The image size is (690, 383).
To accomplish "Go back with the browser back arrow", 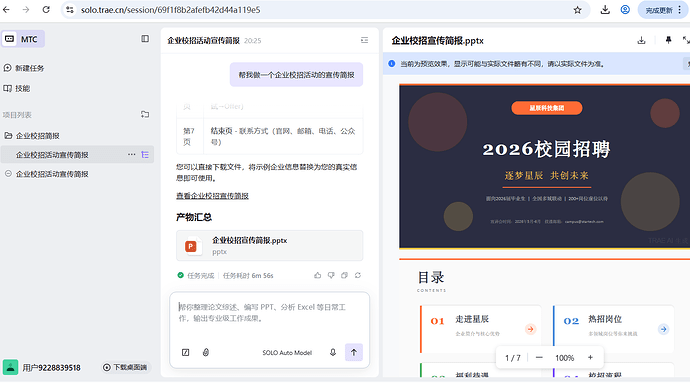I will coord(6,10).
